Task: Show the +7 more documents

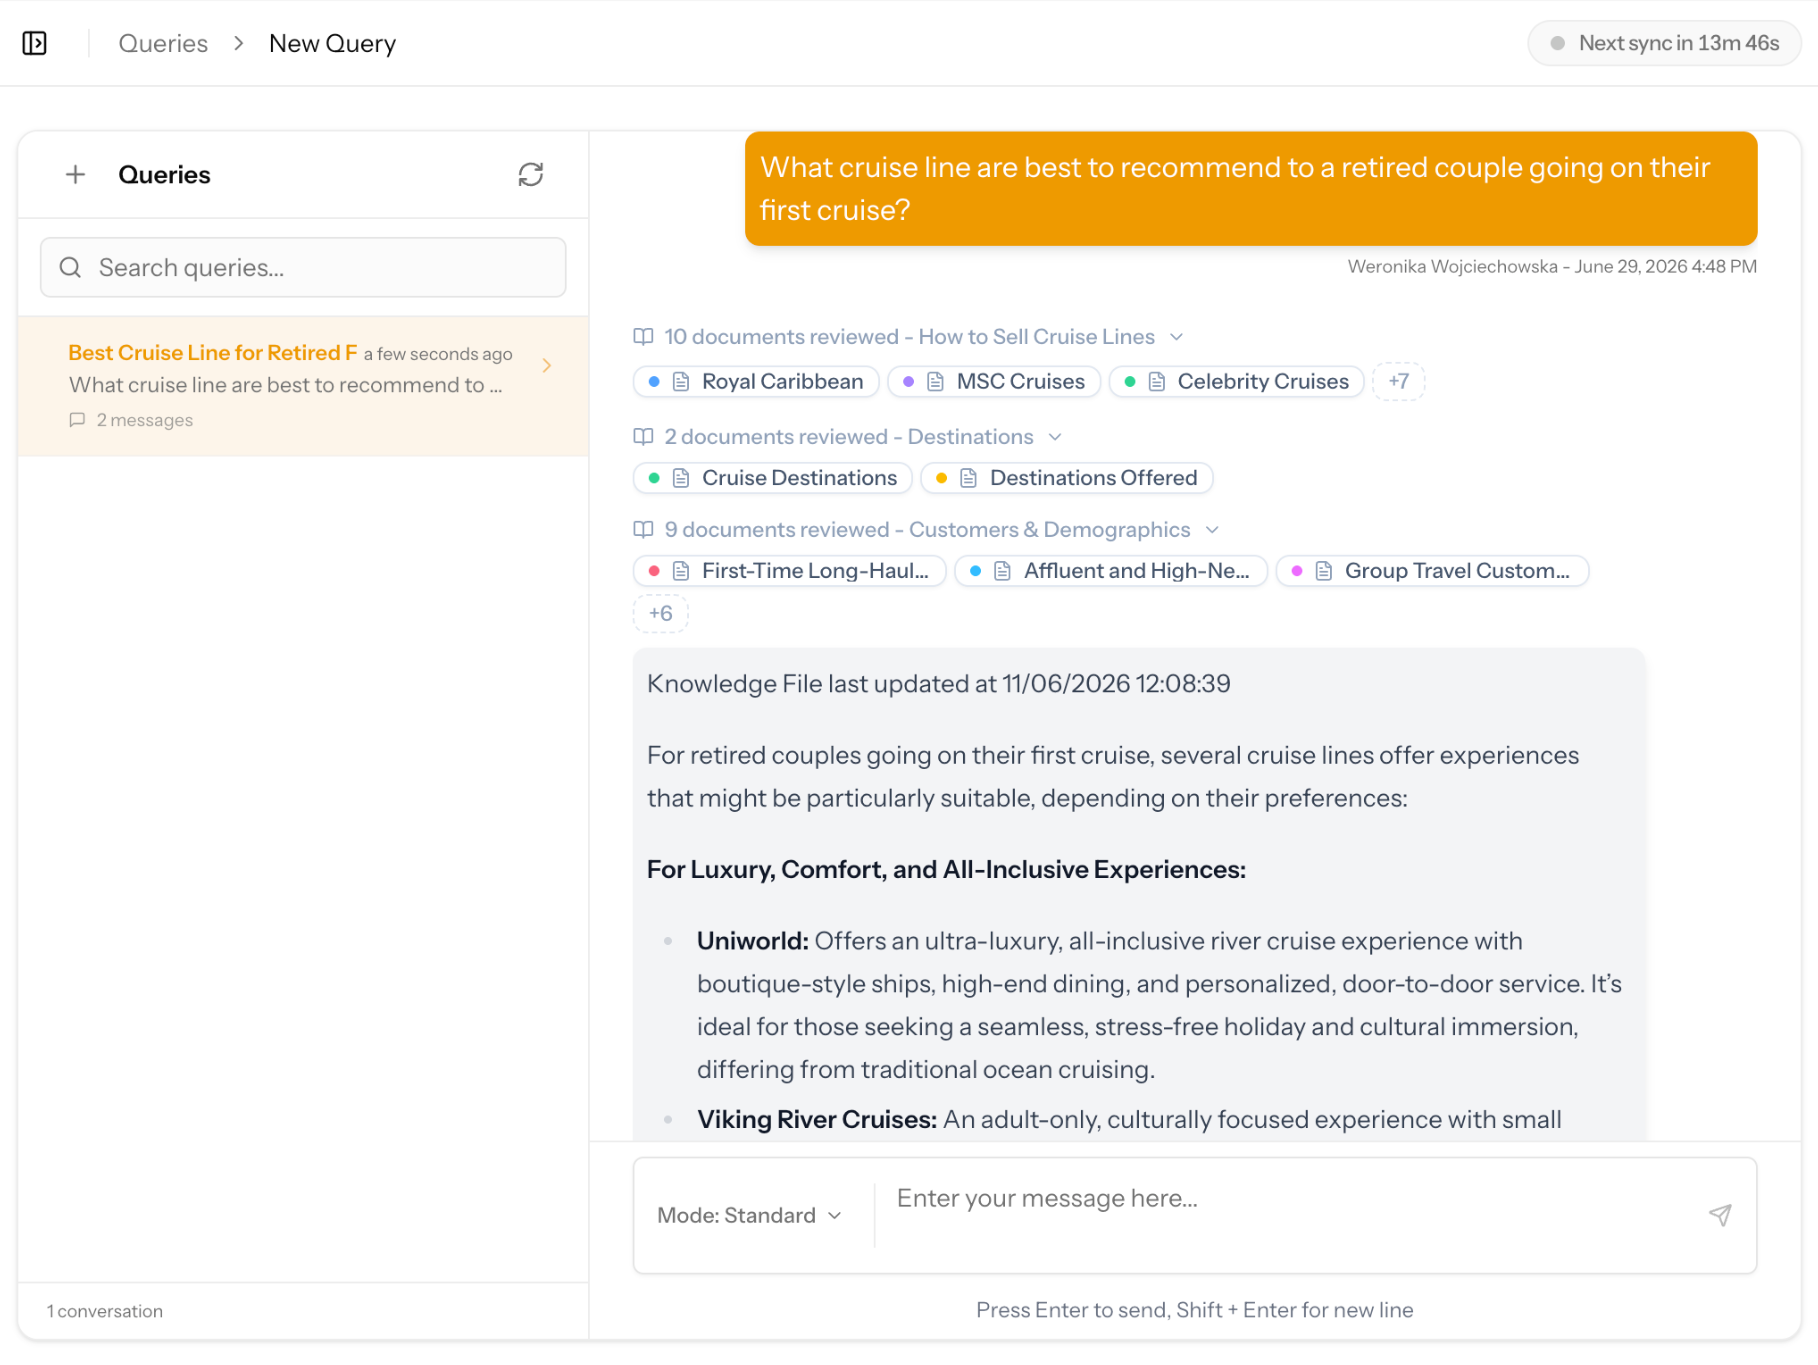Action: (x=1399, y=381)
